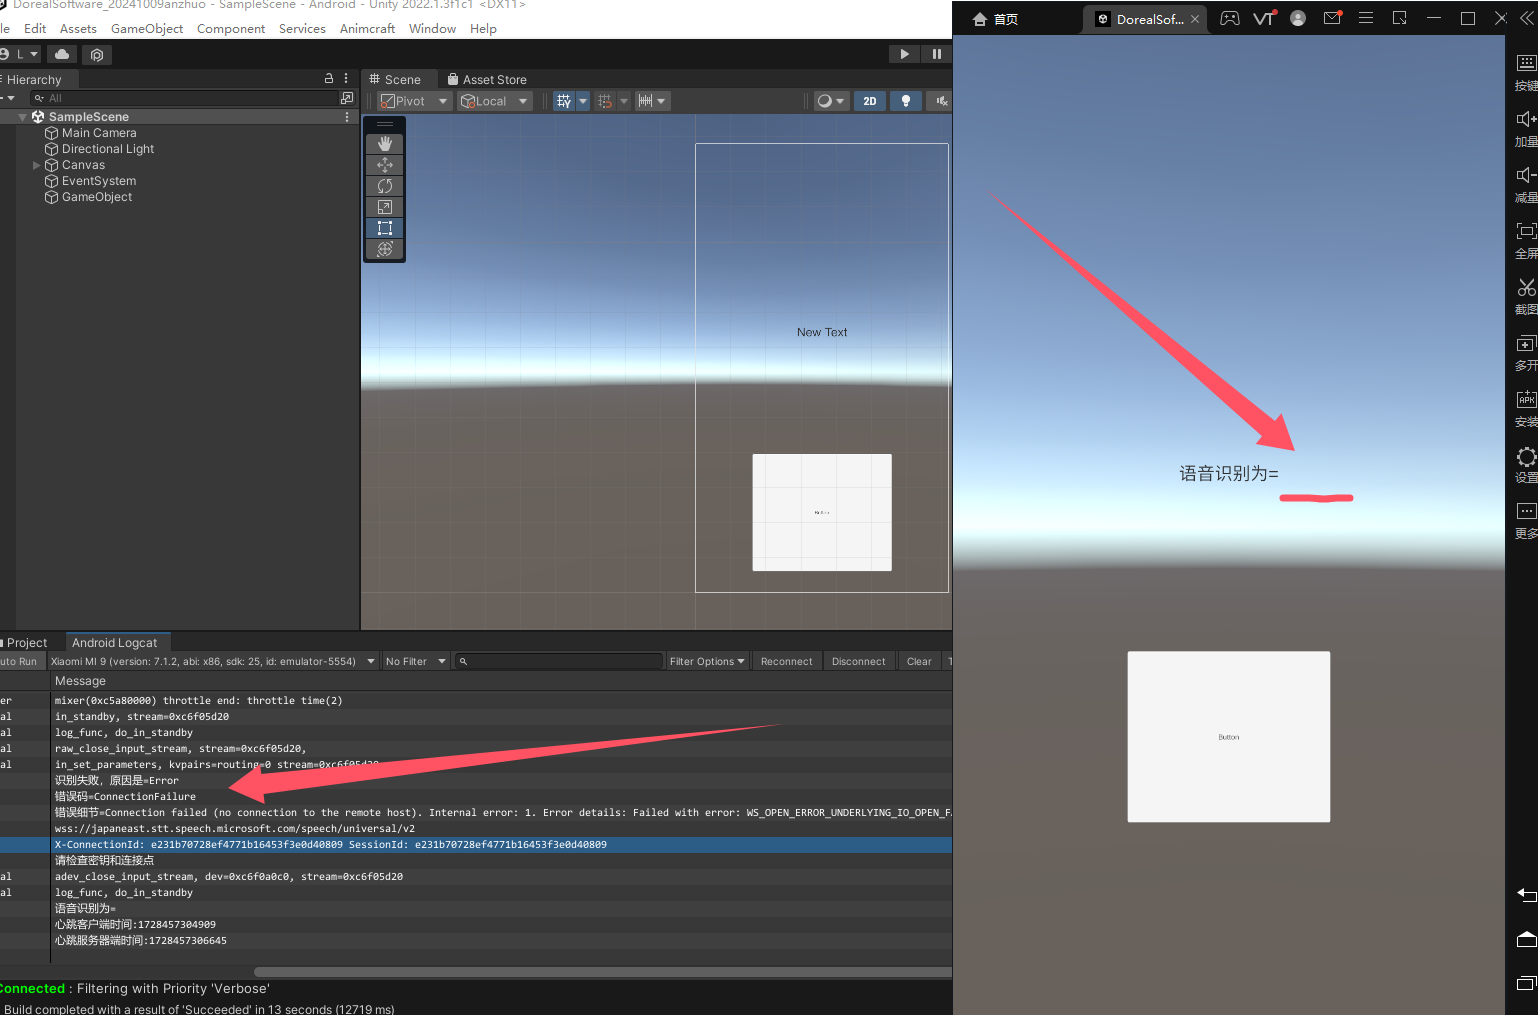The image size is (1538, 1015).
Task: Toggle grid snapping button in Scene toolbar
Action: [604, 101]
